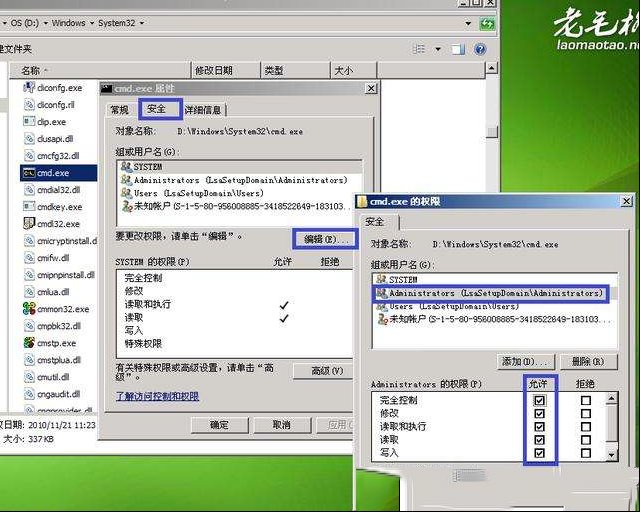Sort files by 修改日期 column header
Viewport: 640px width, 512px height.
(226, 71)
